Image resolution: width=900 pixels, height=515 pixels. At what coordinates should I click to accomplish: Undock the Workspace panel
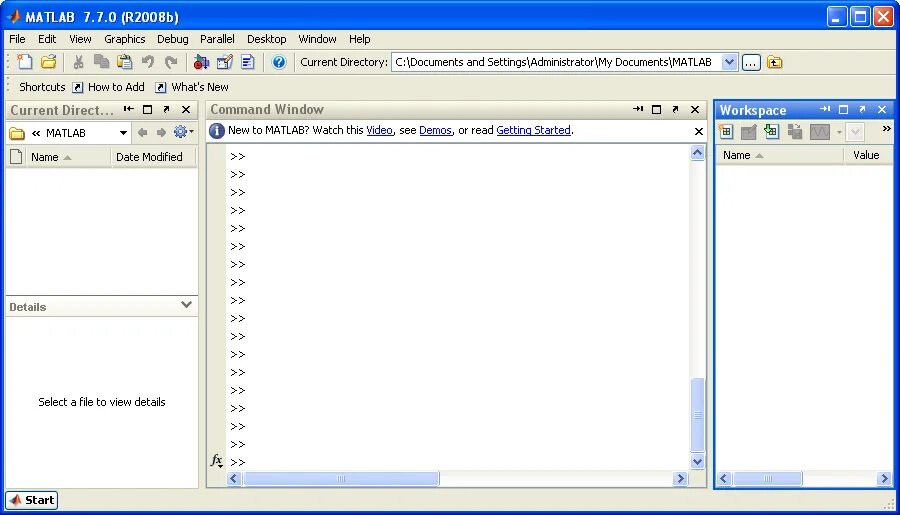tap(862, 109)
